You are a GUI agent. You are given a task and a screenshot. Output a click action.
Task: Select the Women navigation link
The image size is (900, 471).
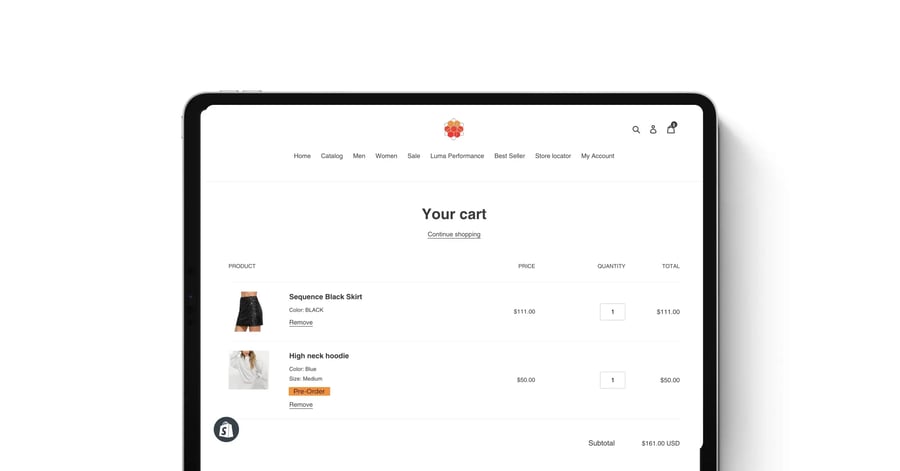point(386,156)
